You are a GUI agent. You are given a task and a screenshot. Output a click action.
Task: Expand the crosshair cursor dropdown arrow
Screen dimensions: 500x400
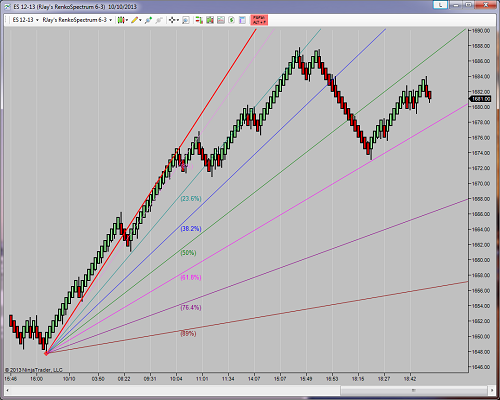[178, 20]
